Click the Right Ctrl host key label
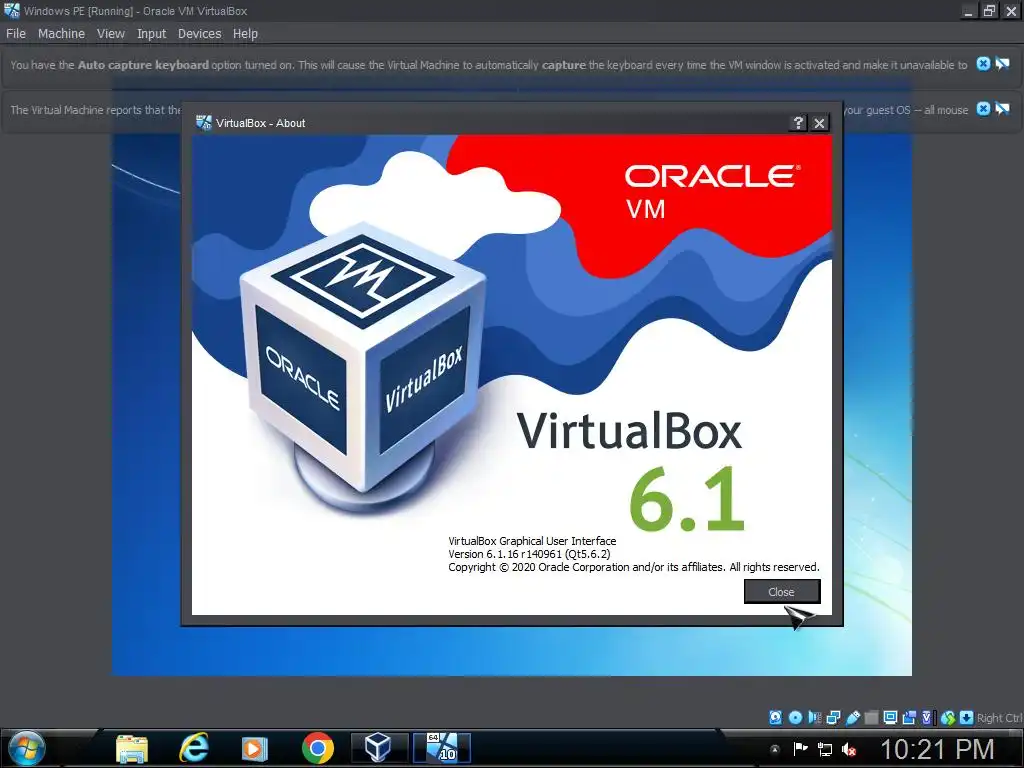The image size is (1024, 768). 999,718
